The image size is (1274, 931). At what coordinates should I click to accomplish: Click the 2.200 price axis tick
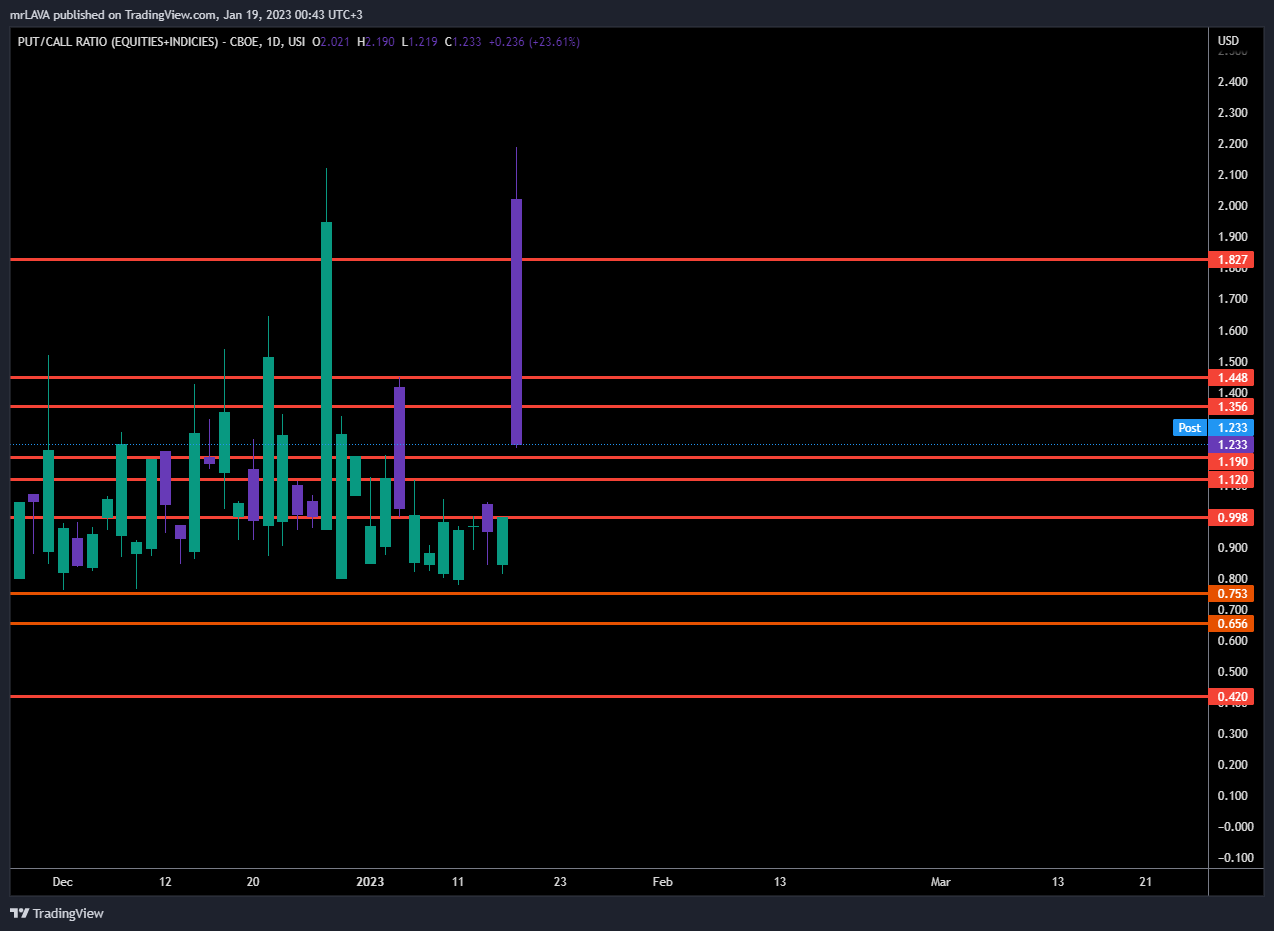pyautogui.click(x=1233, y=144)
